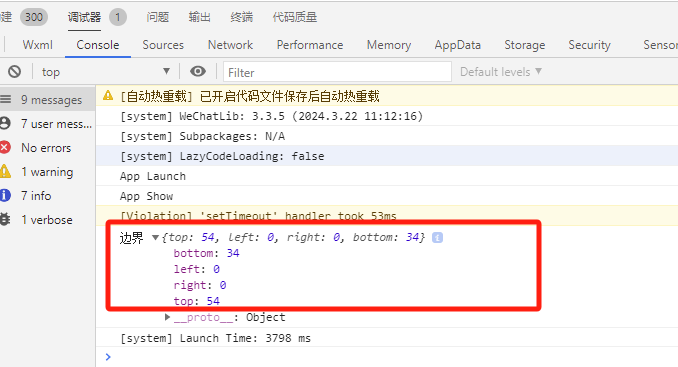Open the 输出 panel tab
Image resolution: width=678 pixels, height=367 pixels.
[199, 17]
